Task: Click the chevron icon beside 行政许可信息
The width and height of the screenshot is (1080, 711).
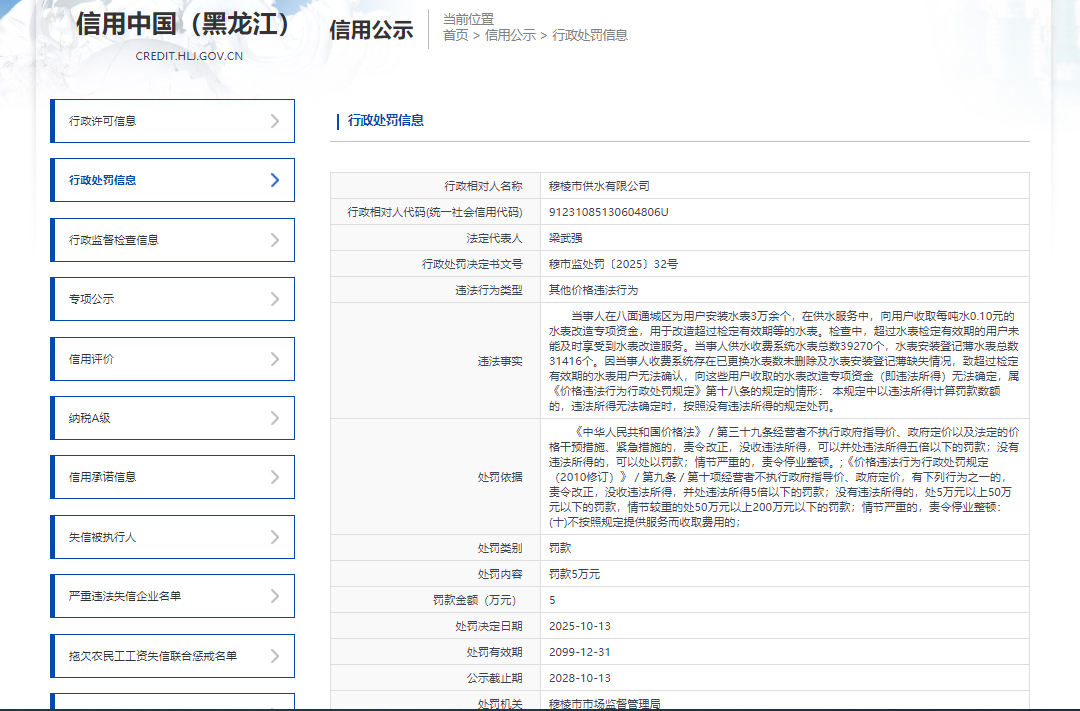Action: pyautogui.click(x=275, y=121)
